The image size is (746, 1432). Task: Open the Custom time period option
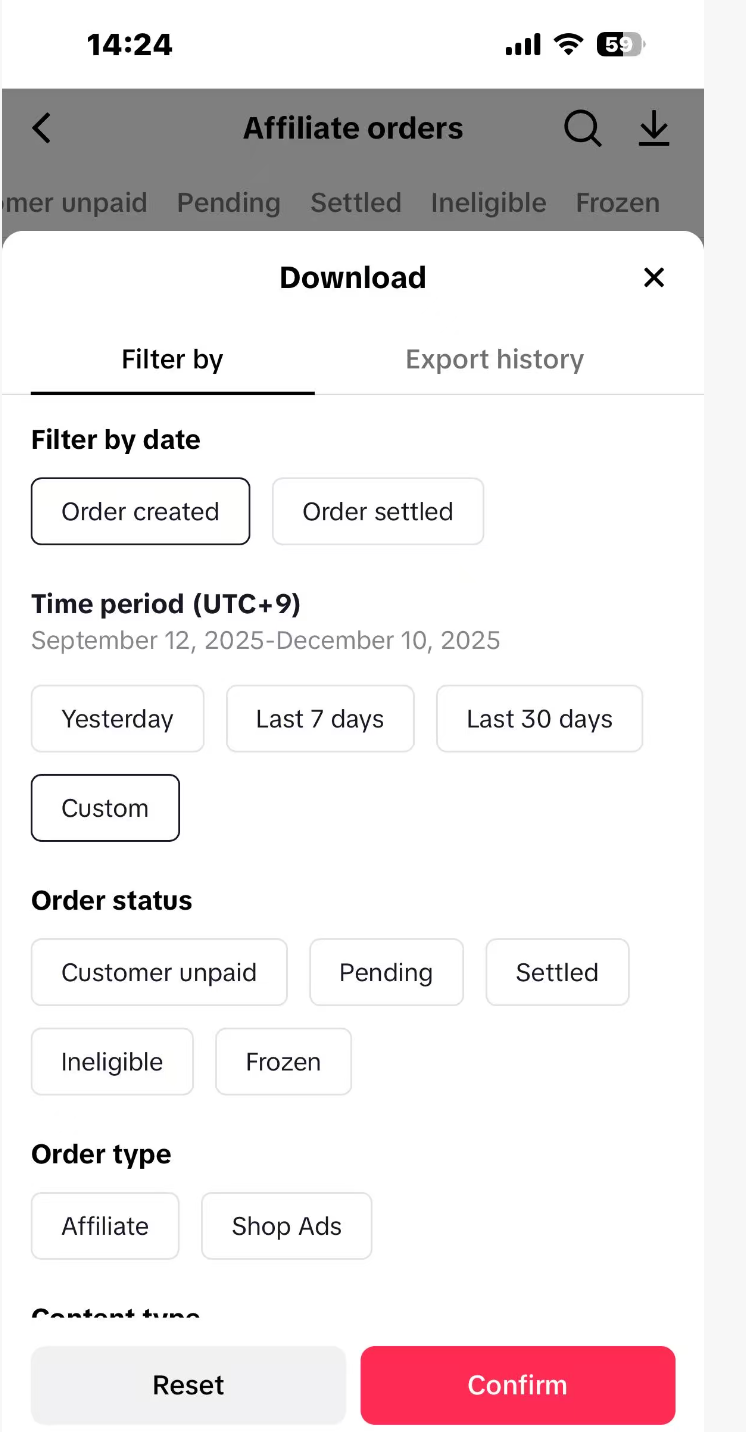tap(105, 808)
